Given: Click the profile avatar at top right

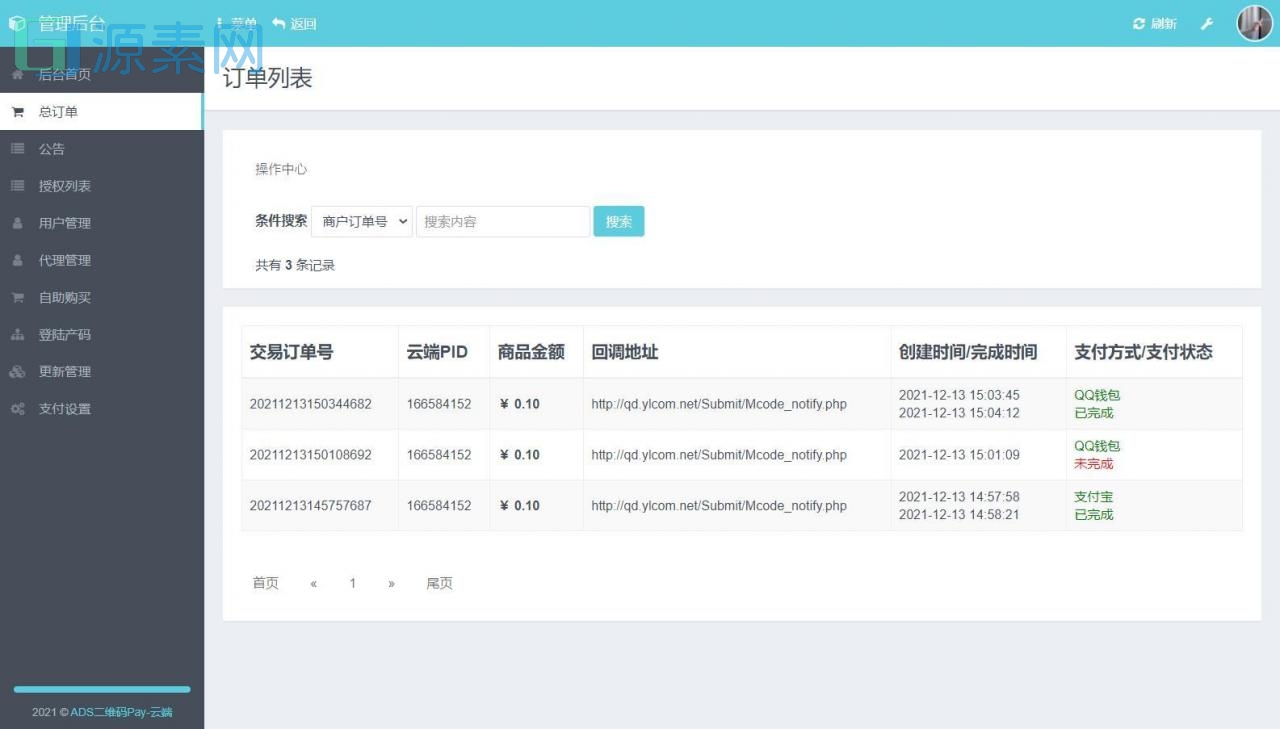Looking at the screenshot, I should point(1253,23).
